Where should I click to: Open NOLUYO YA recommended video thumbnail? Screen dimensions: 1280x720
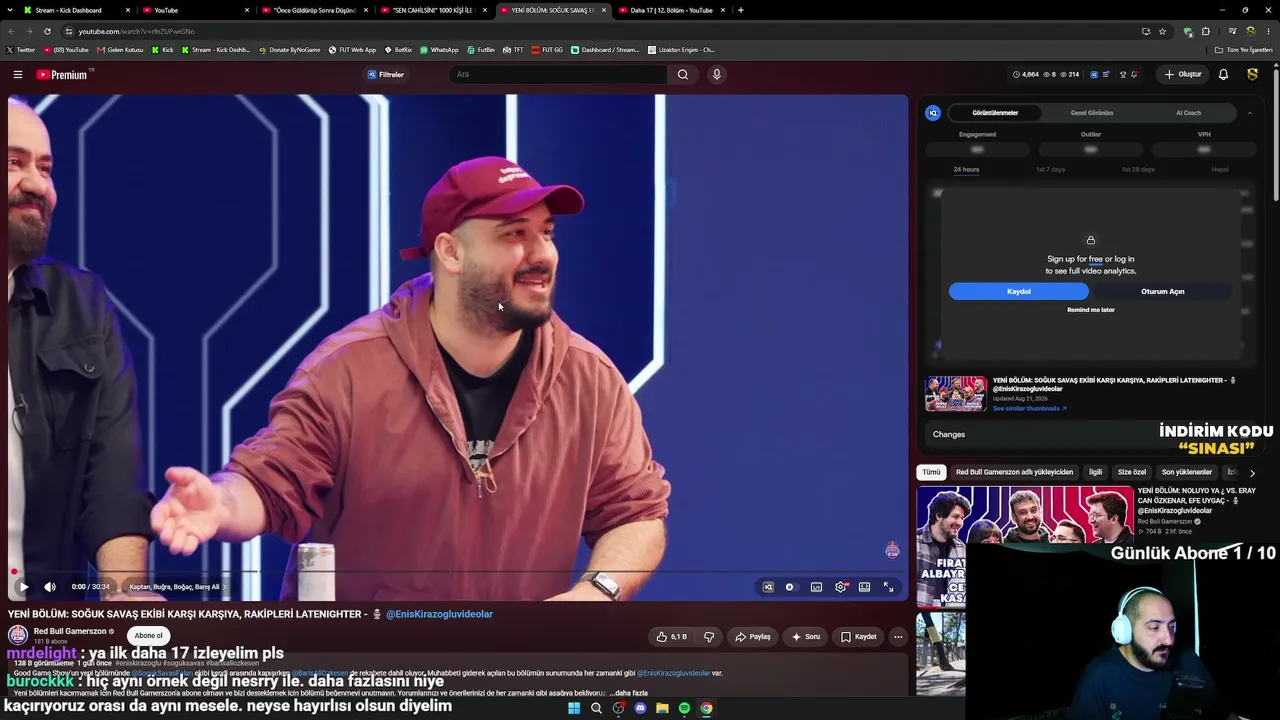click(1025, 546)
